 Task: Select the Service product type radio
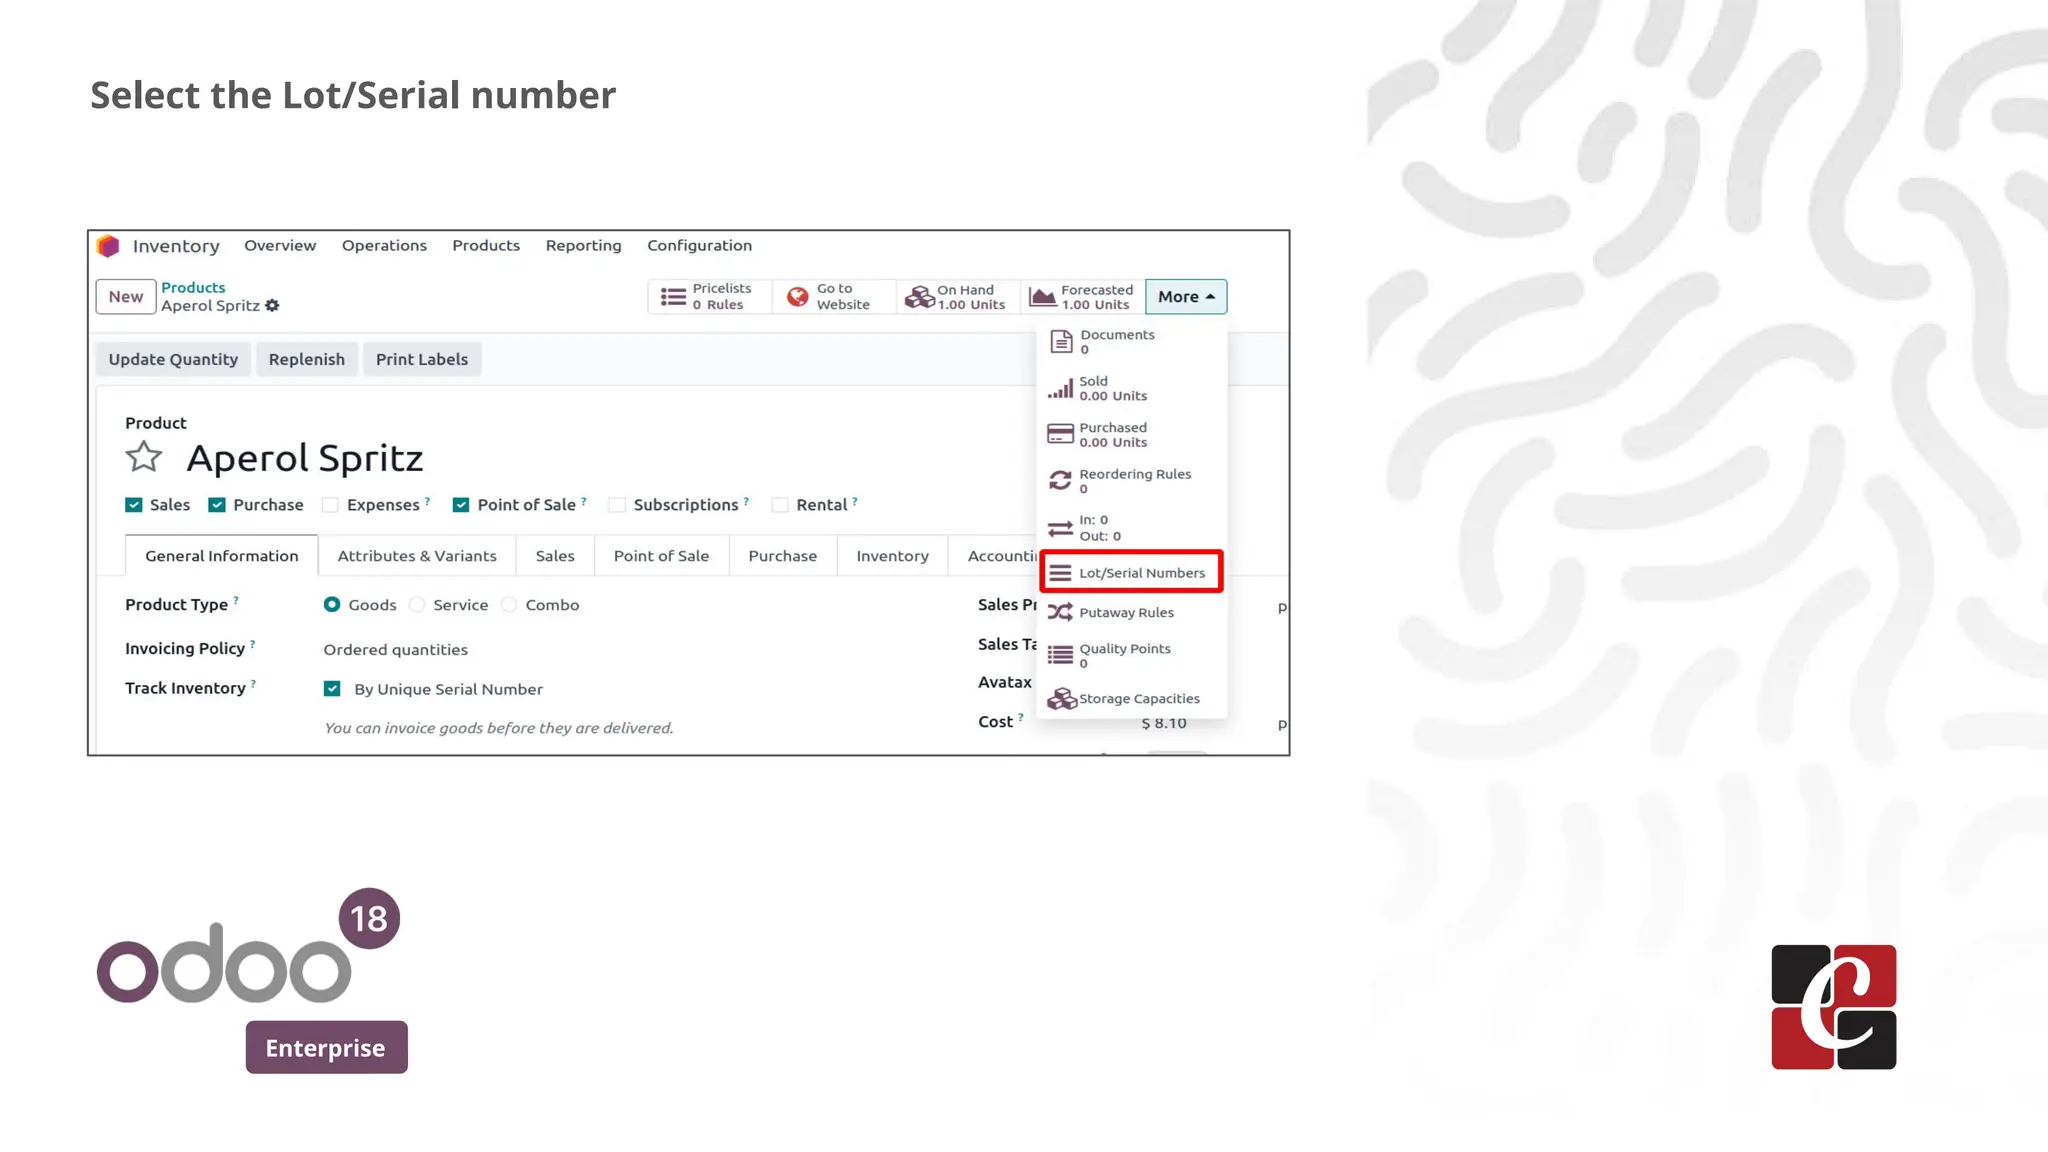(x=417, y=605)
